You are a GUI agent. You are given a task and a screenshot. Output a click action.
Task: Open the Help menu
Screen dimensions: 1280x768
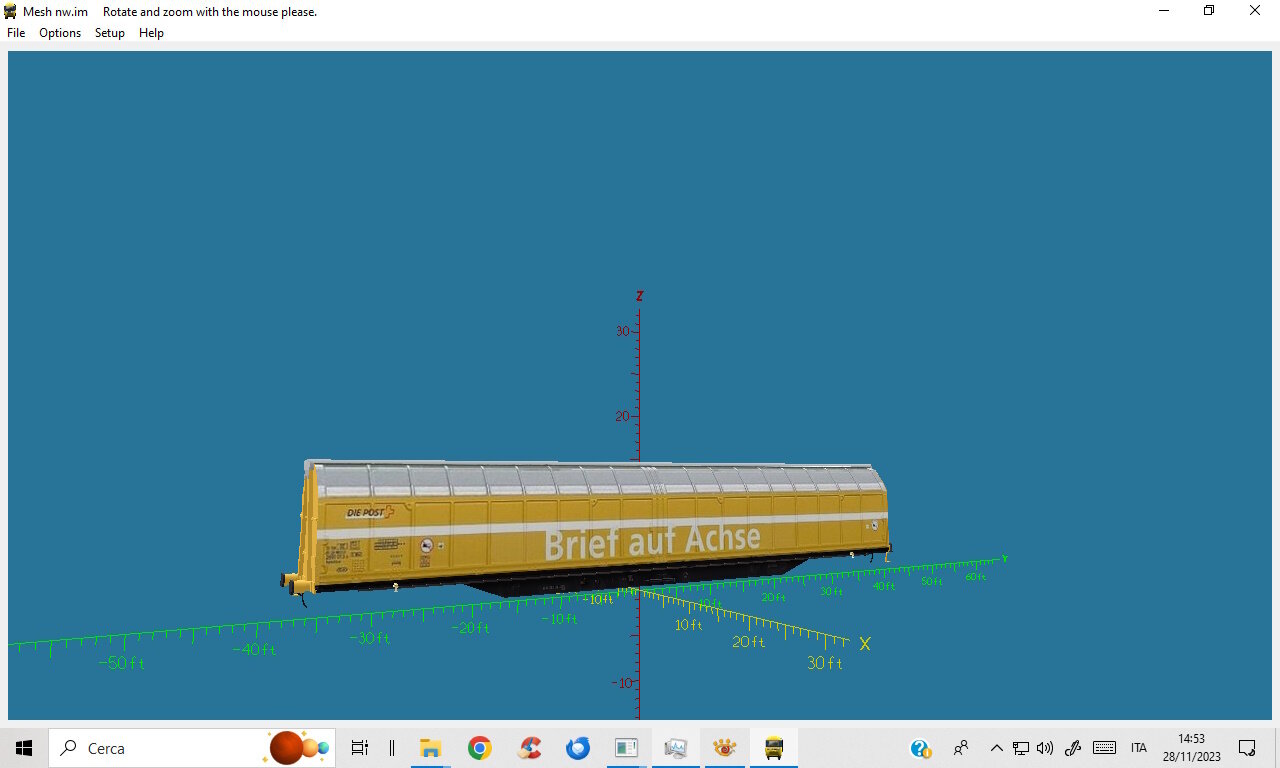pos(151,33)
